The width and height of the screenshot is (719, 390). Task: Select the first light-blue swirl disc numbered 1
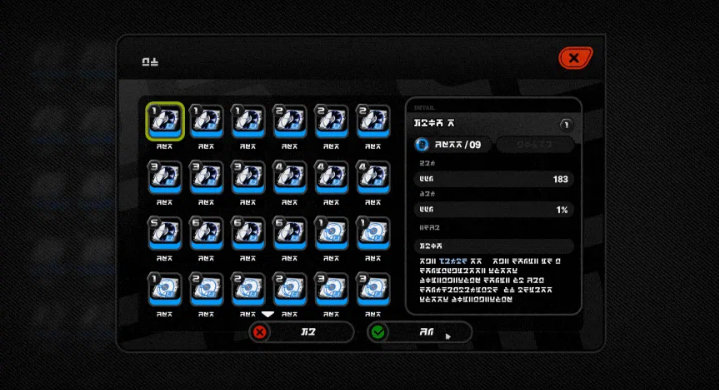point(332,233)
